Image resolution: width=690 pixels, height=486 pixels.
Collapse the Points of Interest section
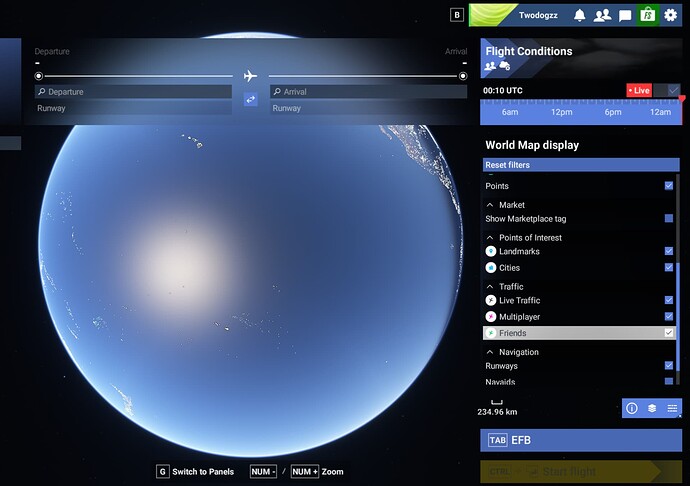[491, 238]
